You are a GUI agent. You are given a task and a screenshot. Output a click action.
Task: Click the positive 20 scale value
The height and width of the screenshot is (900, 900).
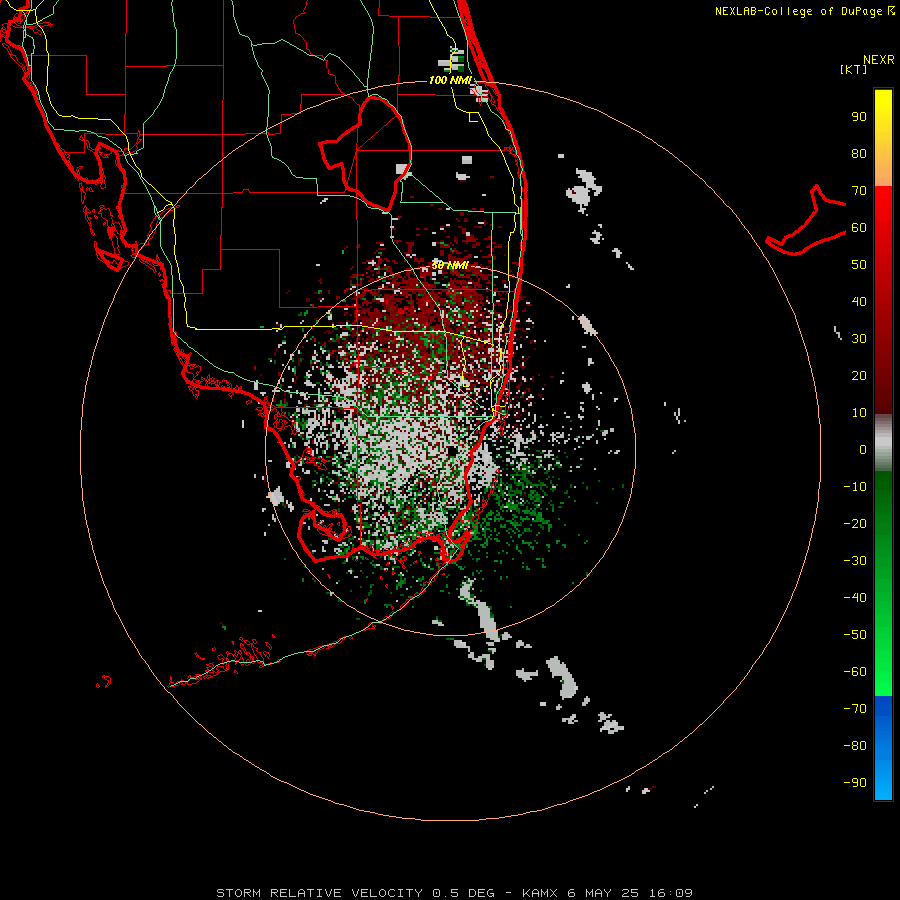pos(859,376)
